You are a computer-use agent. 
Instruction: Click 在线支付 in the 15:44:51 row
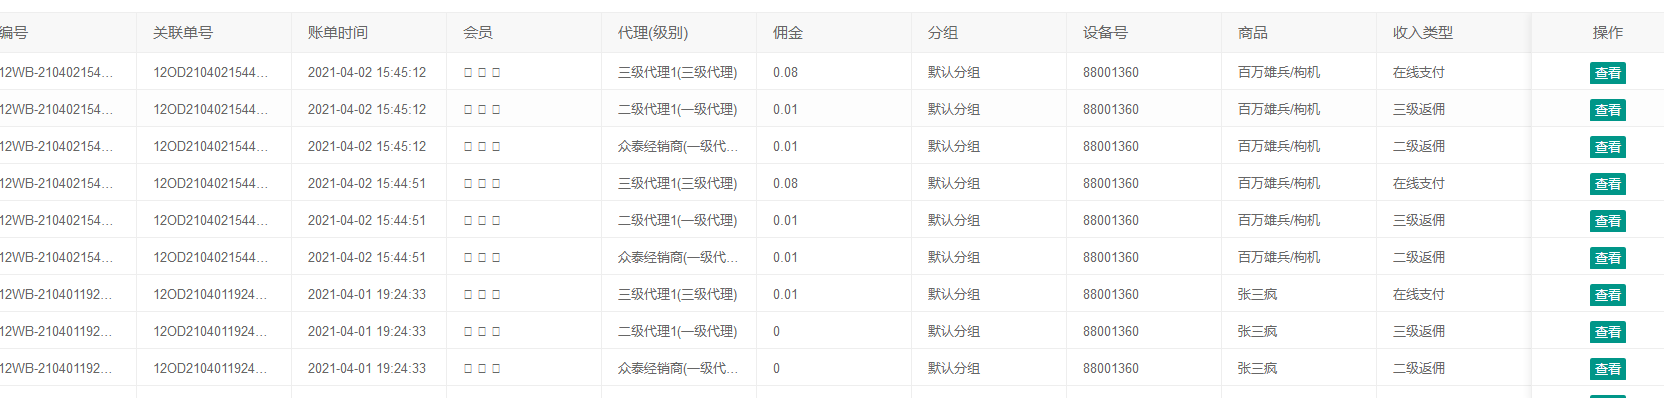coord(1419,184)
